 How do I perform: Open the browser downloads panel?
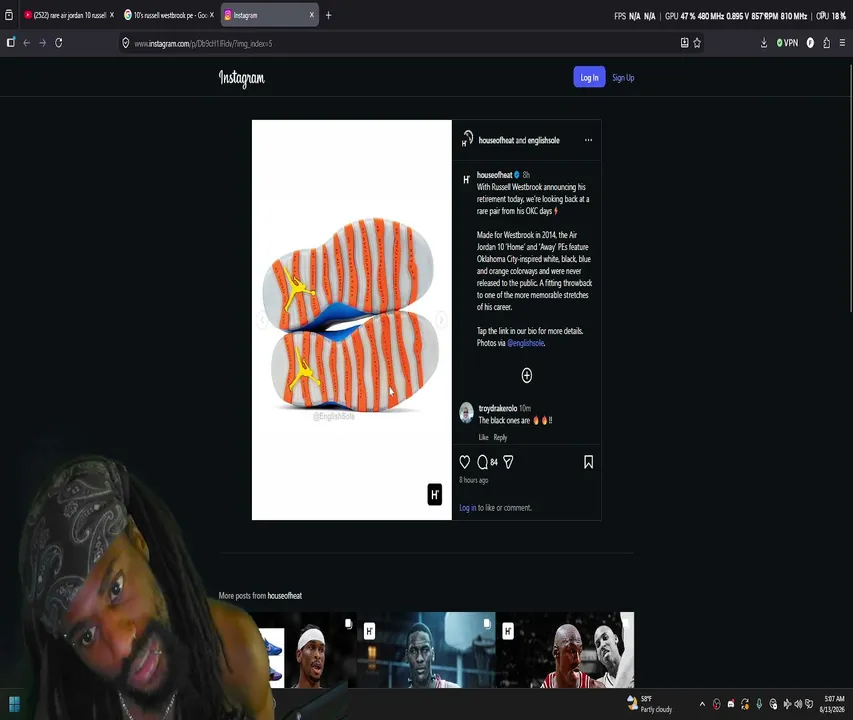(764, 43)
